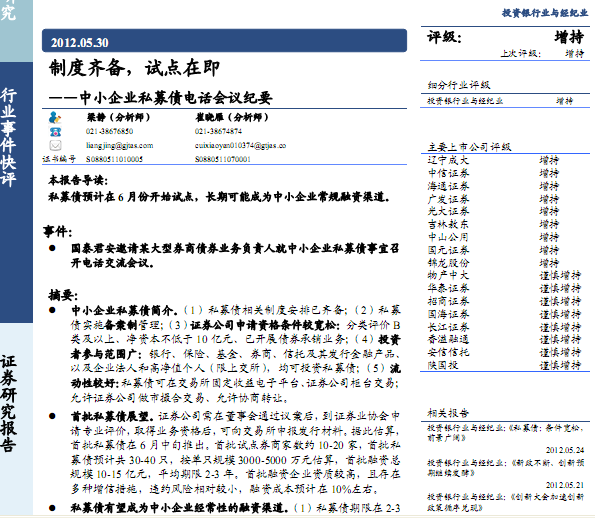Viewport: 595px width, 518px height.
Task: Click the 光大证券 row
Action: tap(505, 211)
